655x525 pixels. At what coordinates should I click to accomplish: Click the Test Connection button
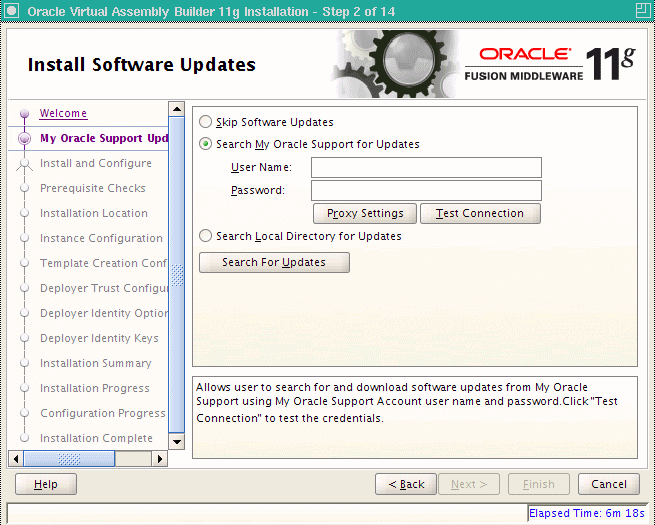(x=480, y=213)
